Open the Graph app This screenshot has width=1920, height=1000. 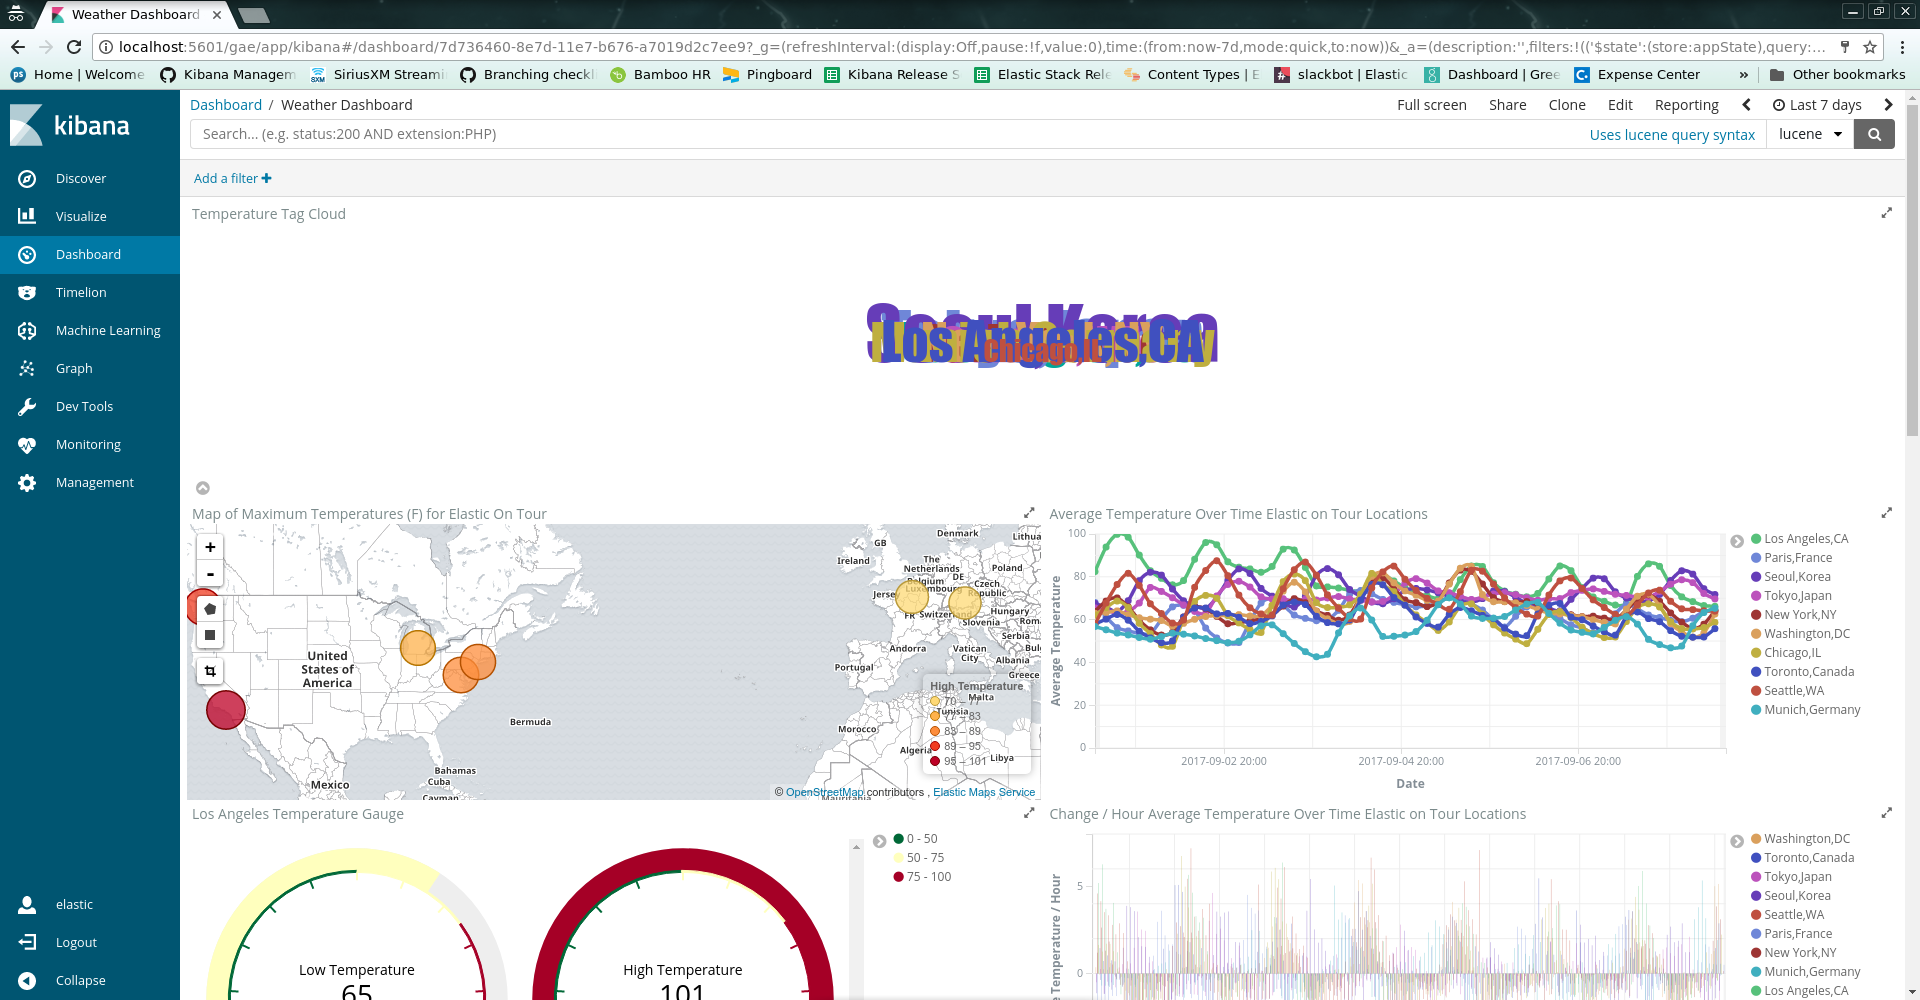click(x=73, y=368)
